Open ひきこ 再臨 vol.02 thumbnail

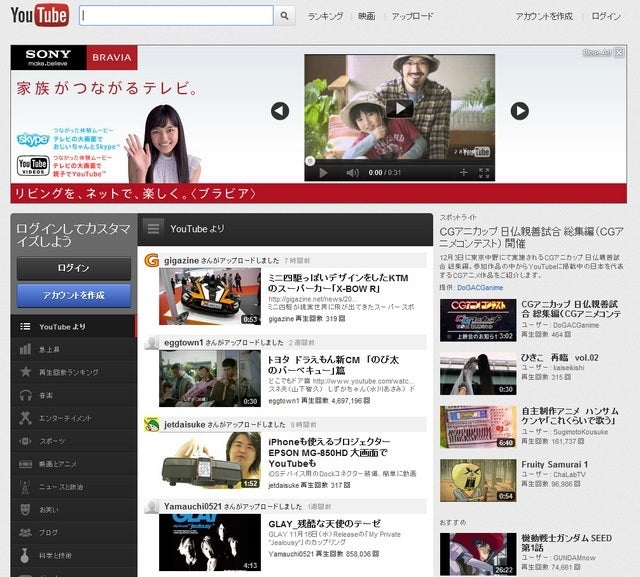tap(478, 374)
